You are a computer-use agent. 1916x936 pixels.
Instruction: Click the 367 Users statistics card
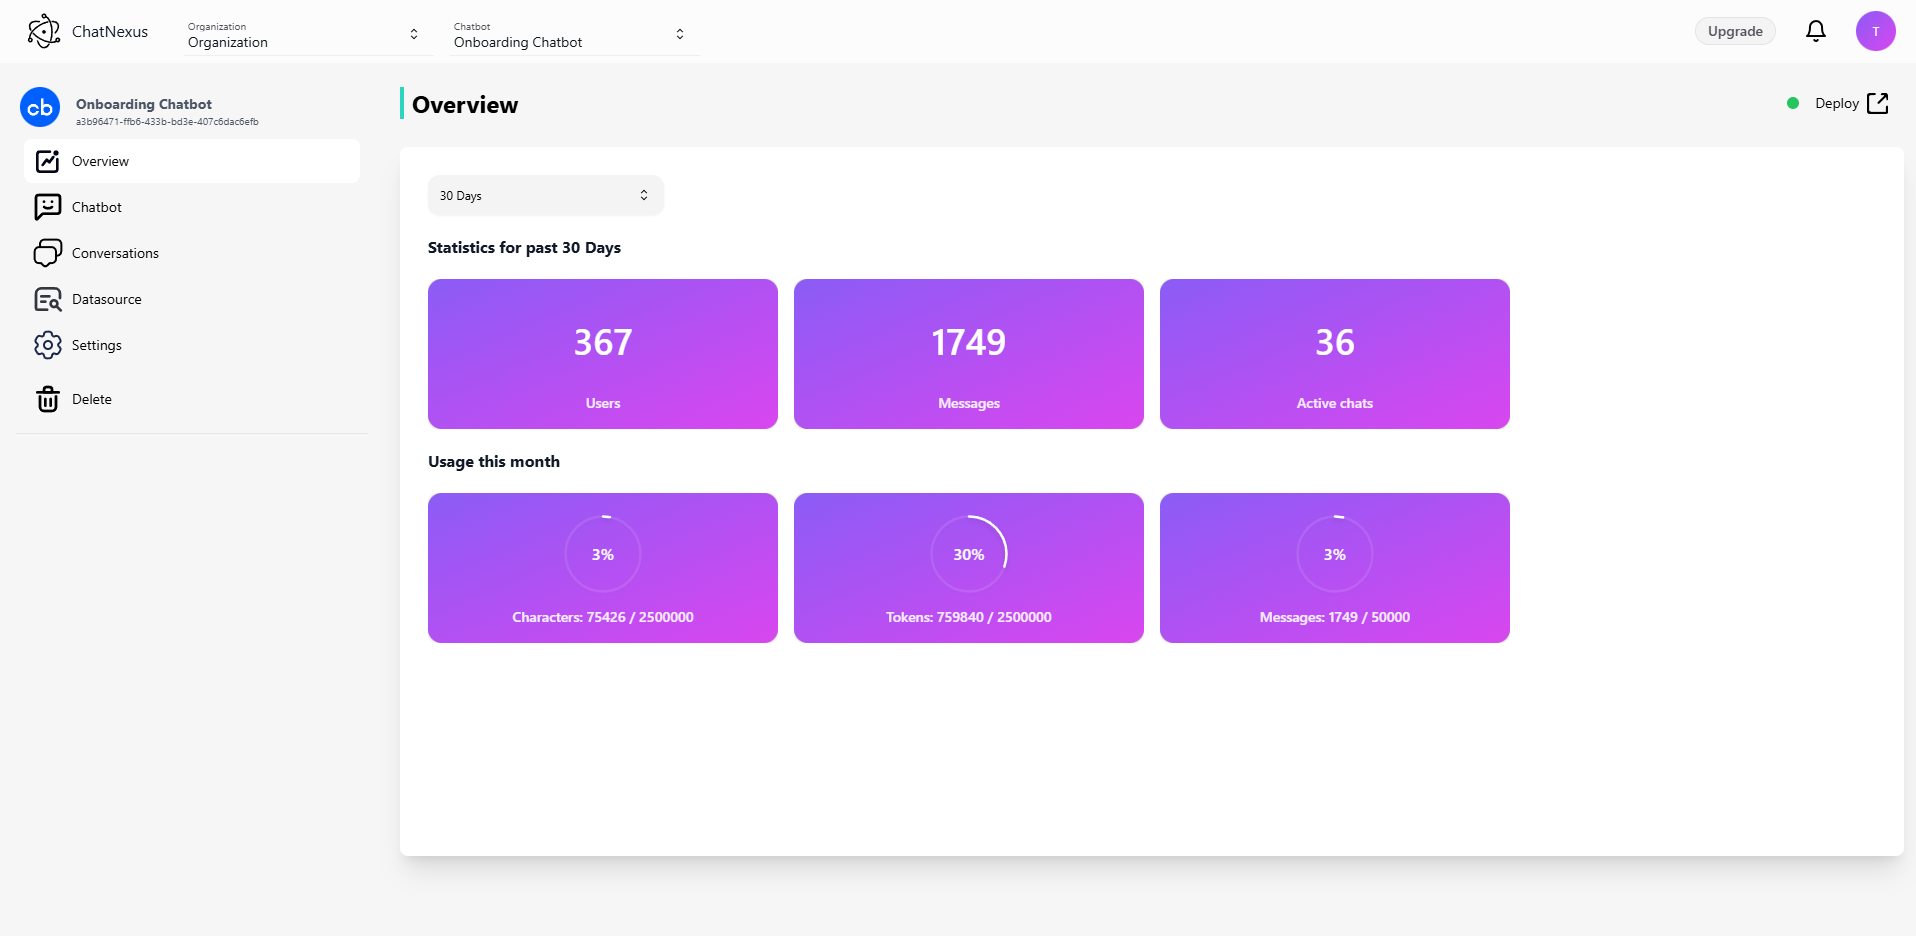pyautogui.click(x=602, y=354)
